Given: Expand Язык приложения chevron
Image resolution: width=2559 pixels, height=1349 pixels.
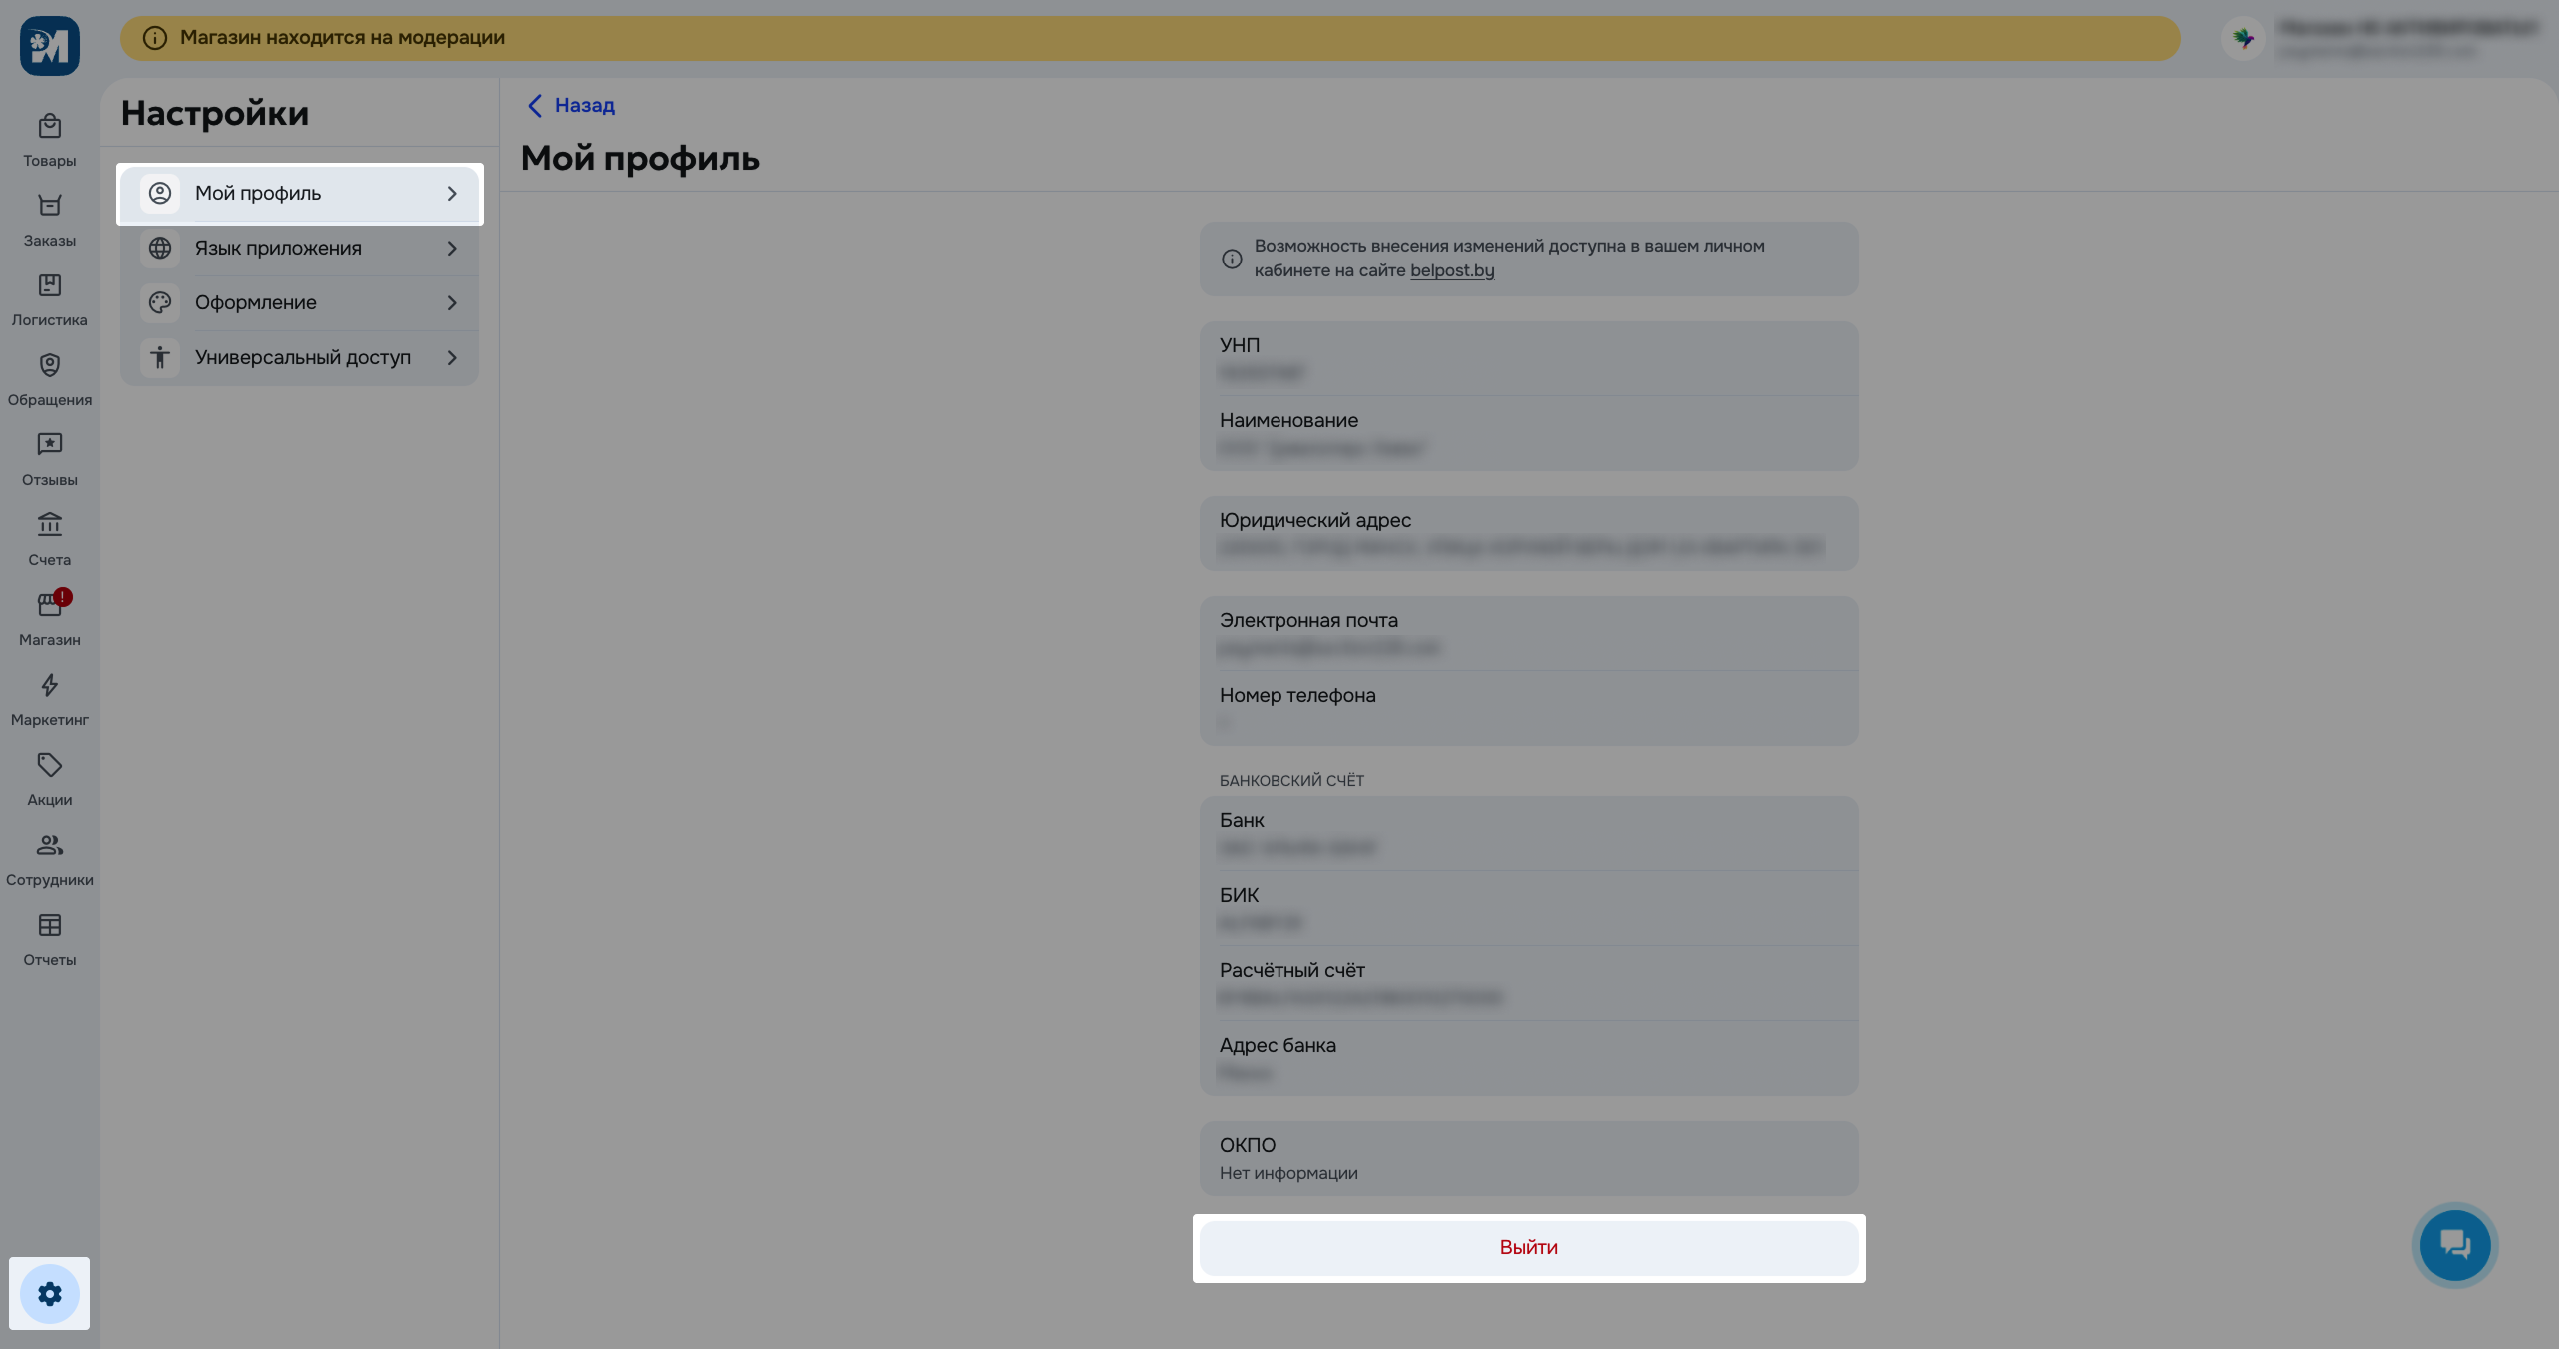Looking at the screenshot, I should (x=452, y=248).
